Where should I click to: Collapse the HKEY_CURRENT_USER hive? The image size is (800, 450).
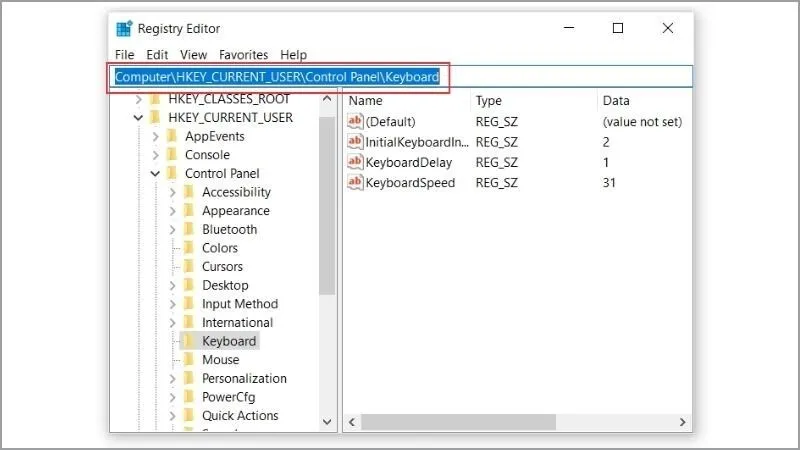pyautogui.click(x=138, y=118)
